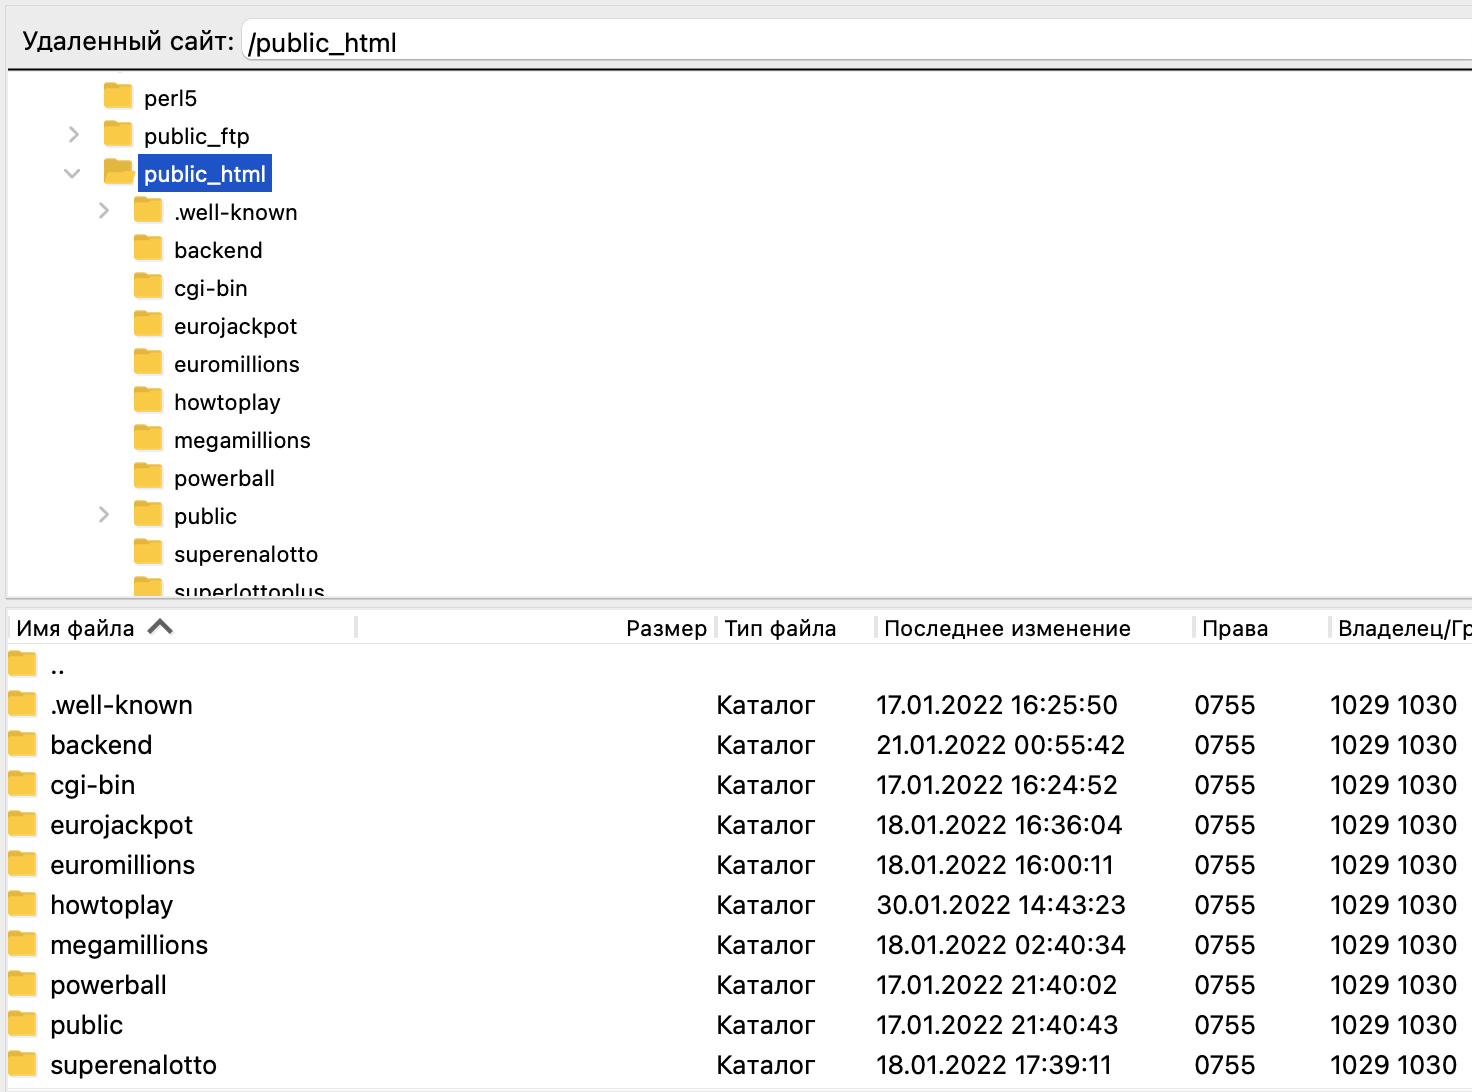
Task: Click cgi-bin folder icon in tree
Action: (148, 286)
